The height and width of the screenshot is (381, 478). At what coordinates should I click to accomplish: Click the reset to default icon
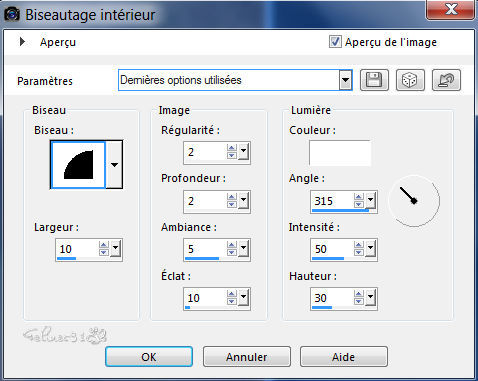point(446,80)
